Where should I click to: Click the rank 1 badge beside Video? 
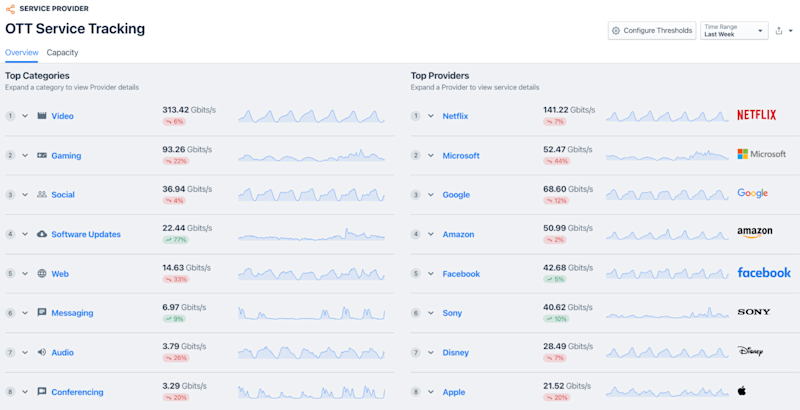click(10, 116)
